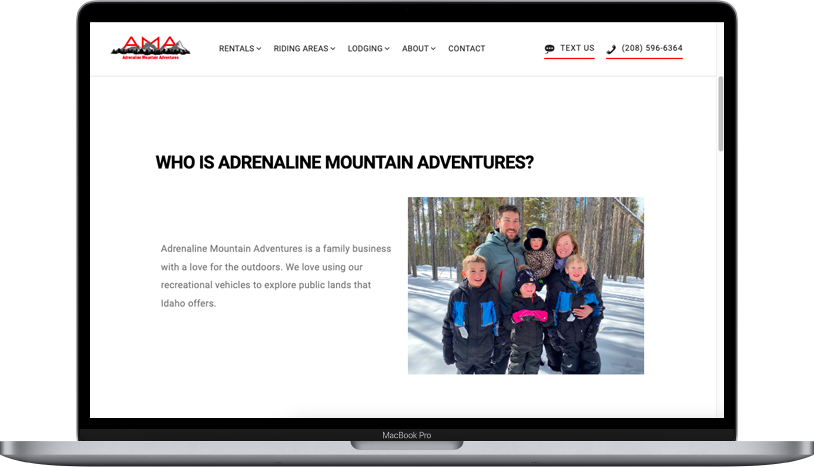Click the family photo in the snow
This screenshot has height=468, width=814.
525,285
